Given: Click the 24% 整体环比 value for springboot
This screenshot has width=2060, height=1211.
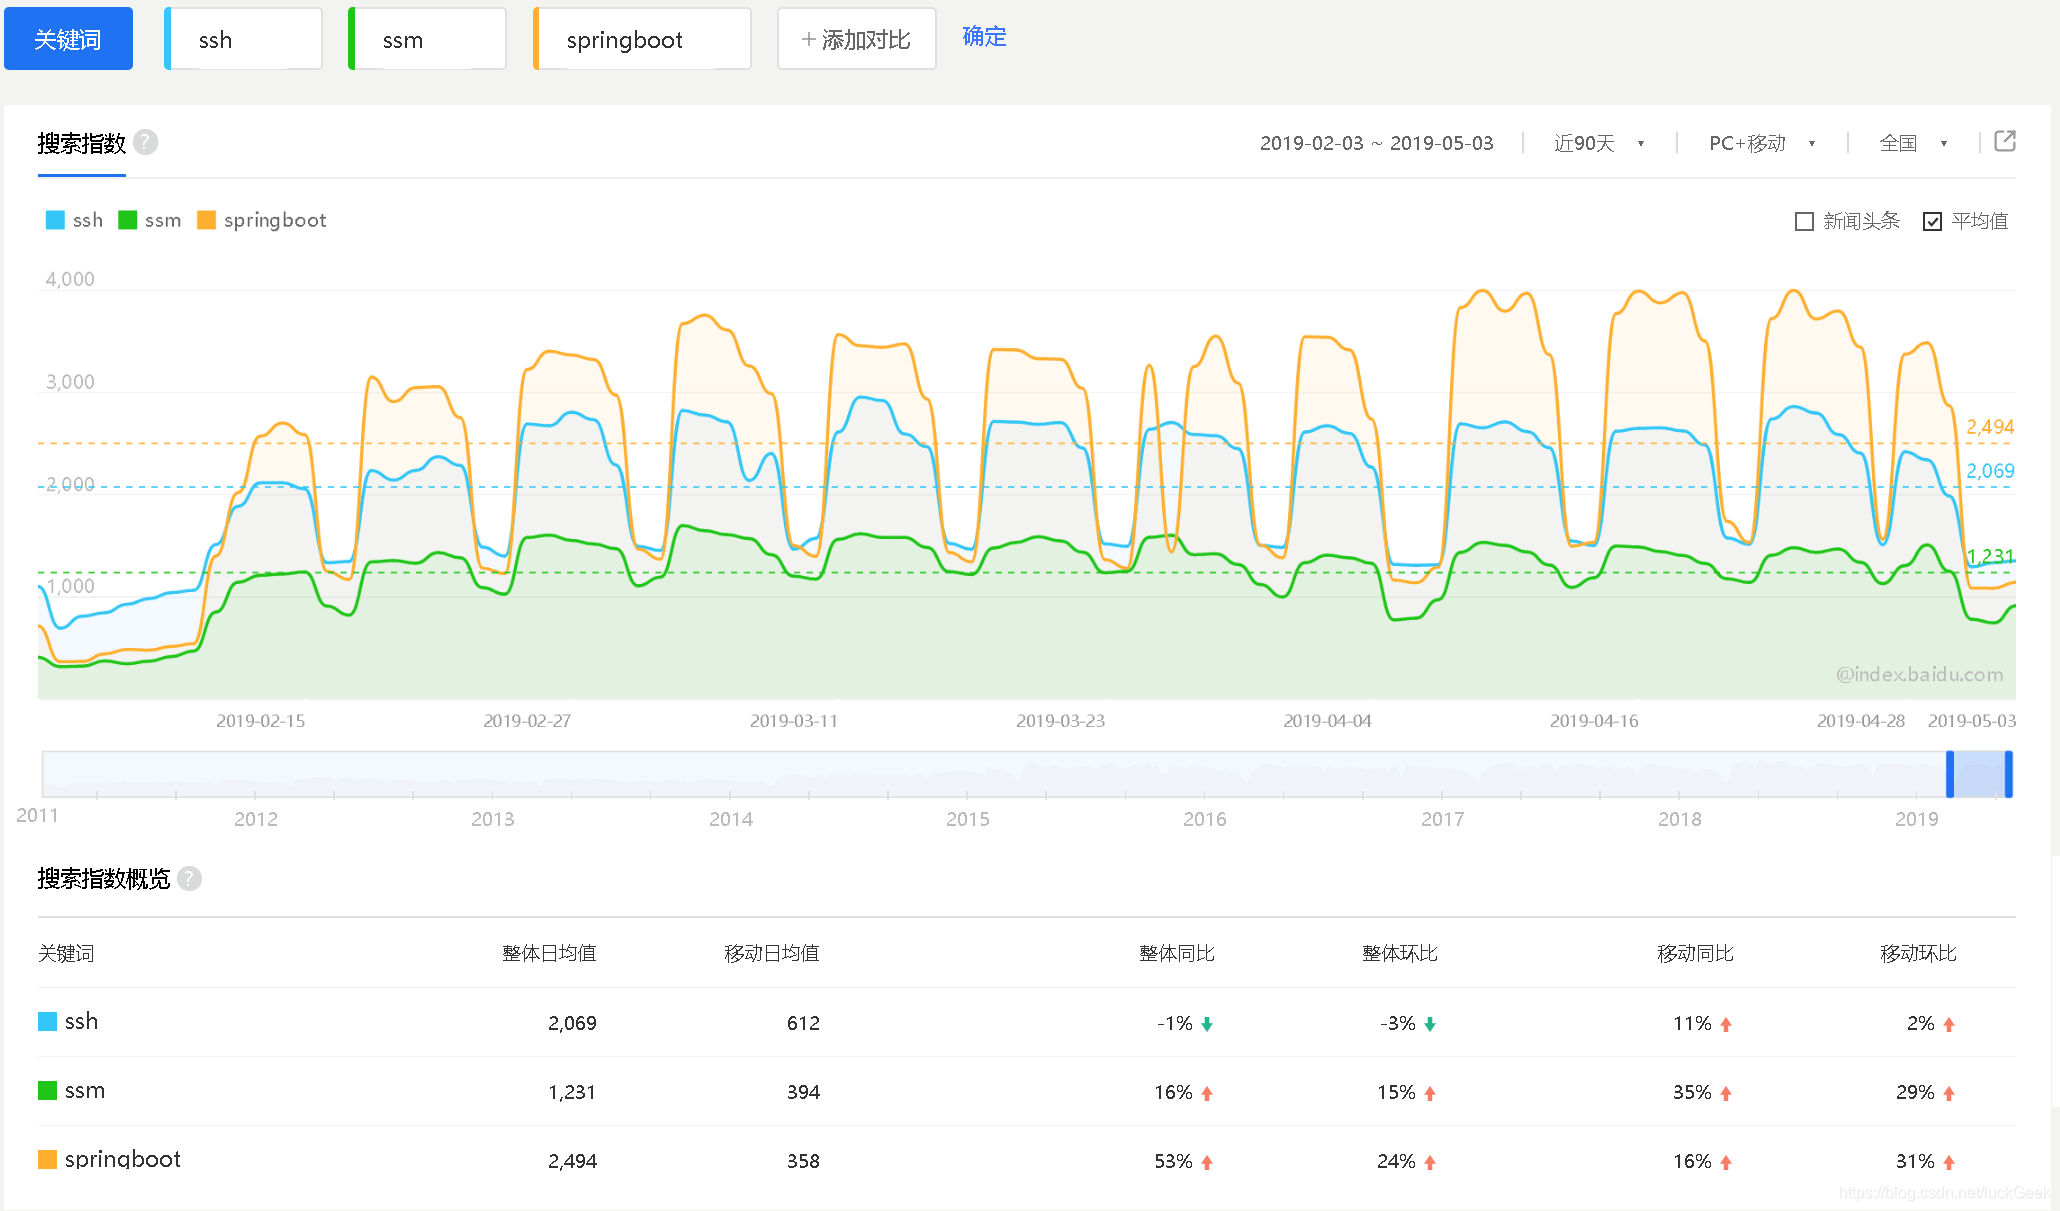Looking at the screenshot, I should tap(1396, 1161).
